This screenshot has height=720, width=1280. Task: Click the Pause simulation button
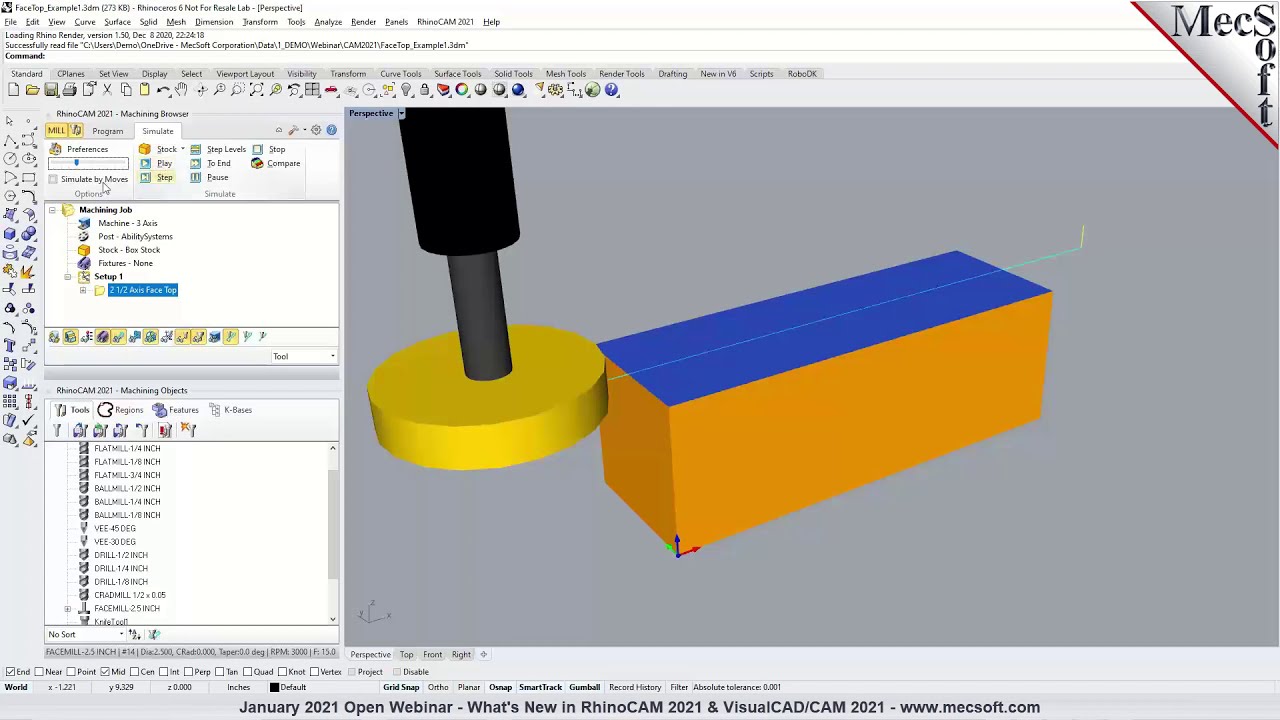209,177
